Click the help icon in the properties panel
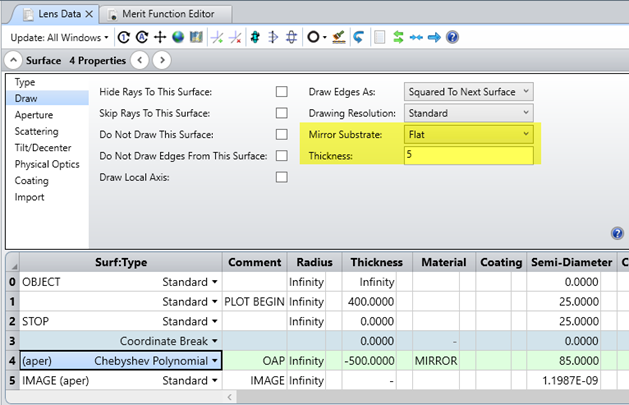This screenshot has height=405, width=629. [617, 233]
